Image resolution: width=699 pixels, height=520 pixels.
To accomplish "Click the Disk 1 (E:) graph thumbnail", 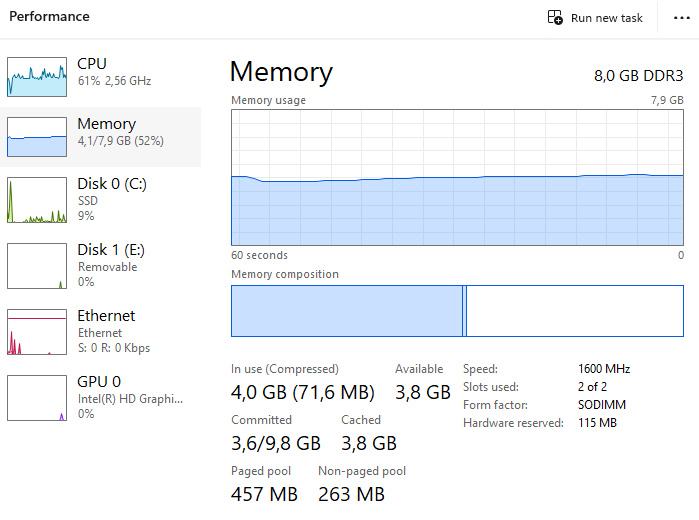I will point(37,265).
